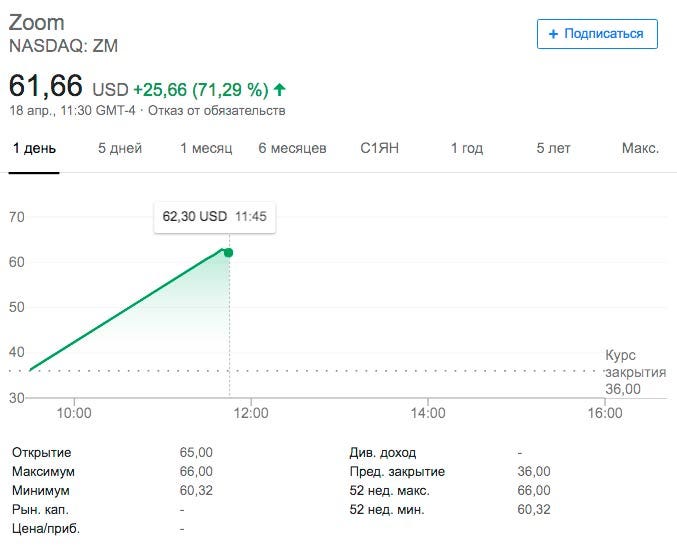Click the Див. доход label
The image size is (677, 547).
383,452
